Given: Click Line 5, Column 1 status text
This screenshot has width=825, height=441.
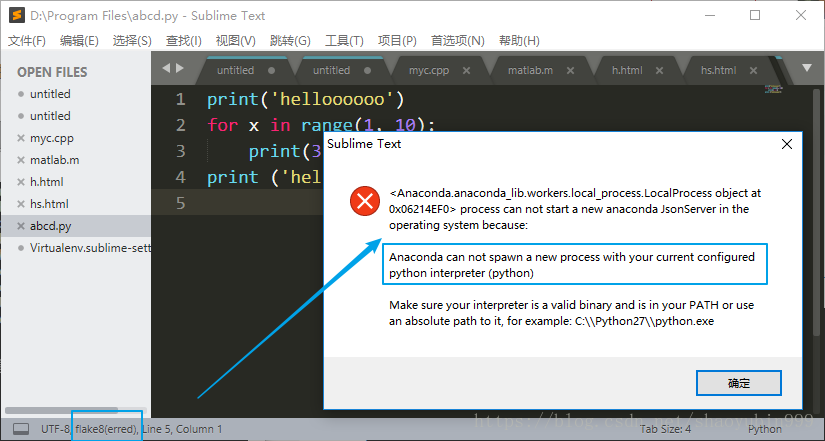Looking at the screenshot, I should pyautogui.click(x=182, y=429).
